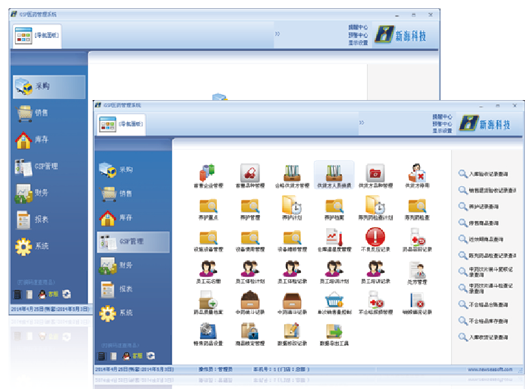This screenshot has width=531, height=389.
Task: Open 药品召回记录 medicine bottle icon
Action: click(x=417, y=240)
